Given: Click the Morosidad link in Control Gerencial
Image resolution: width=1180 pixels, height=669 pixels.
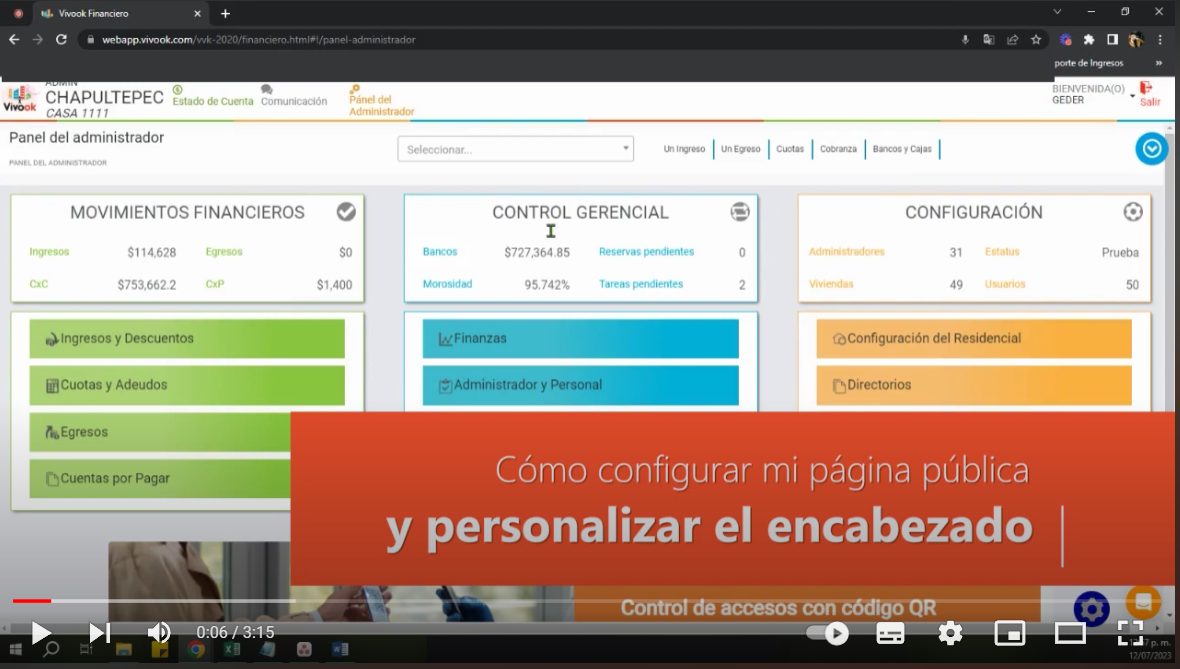Looking at the screenshot, I should point(447,284).
